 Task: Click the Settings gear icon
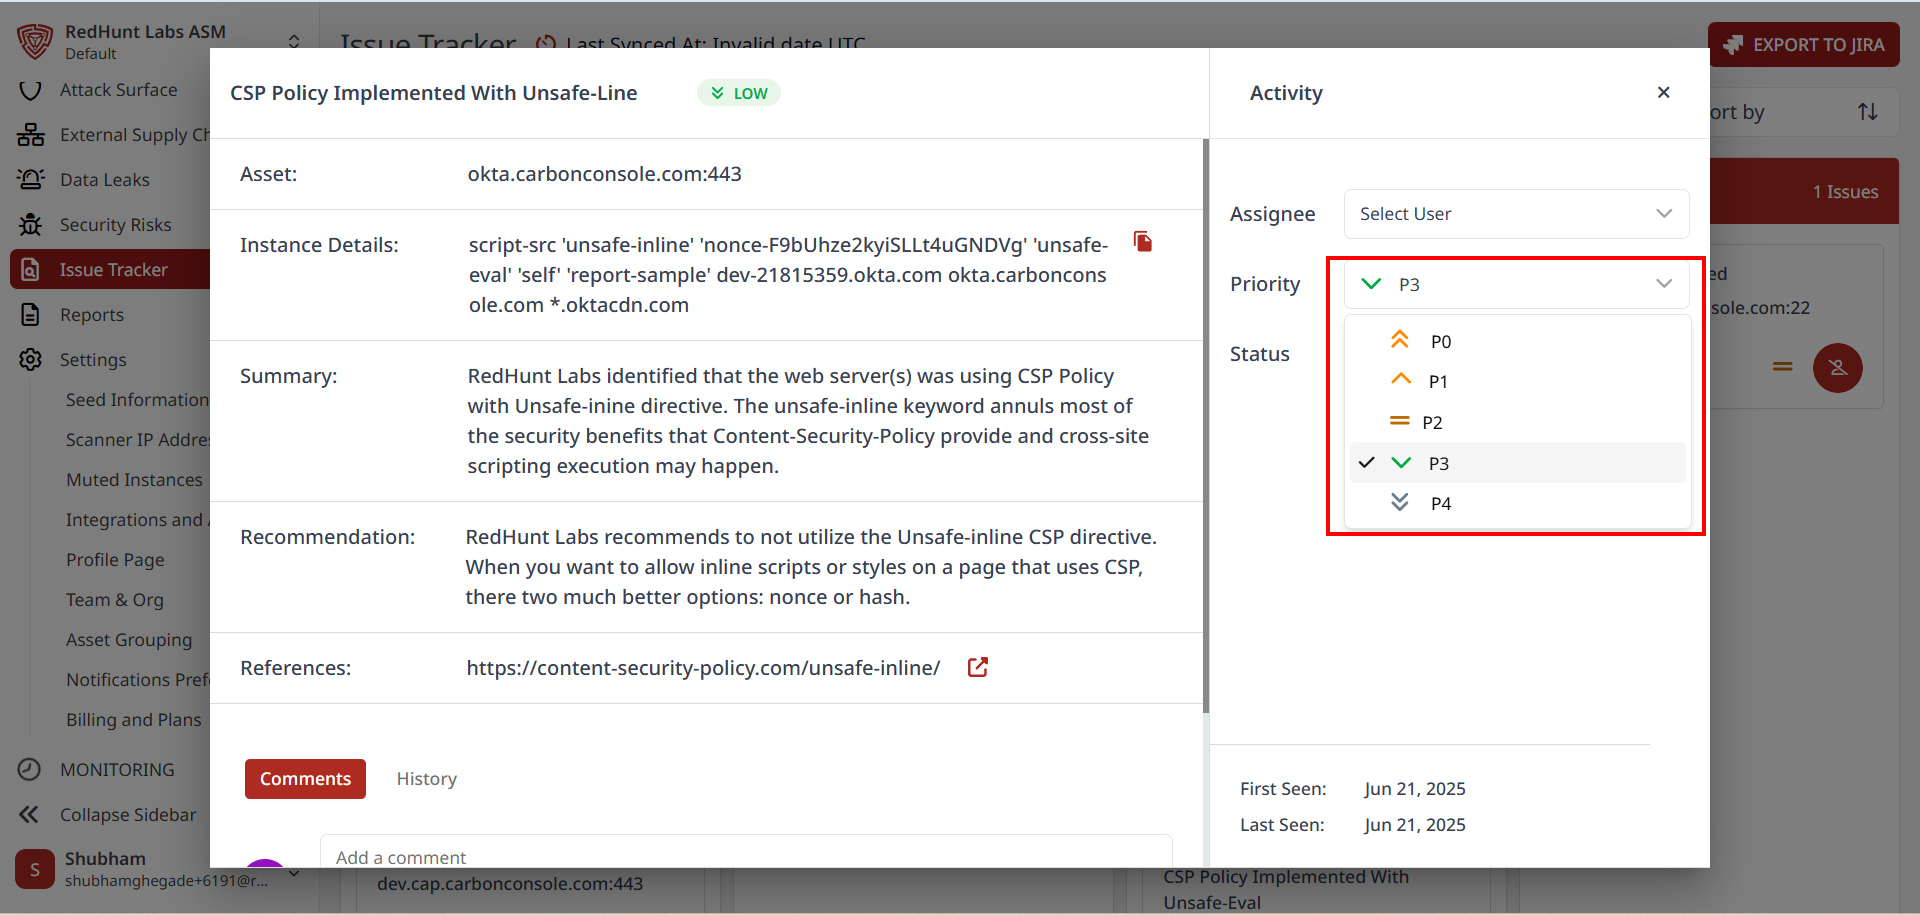[31, 360]
